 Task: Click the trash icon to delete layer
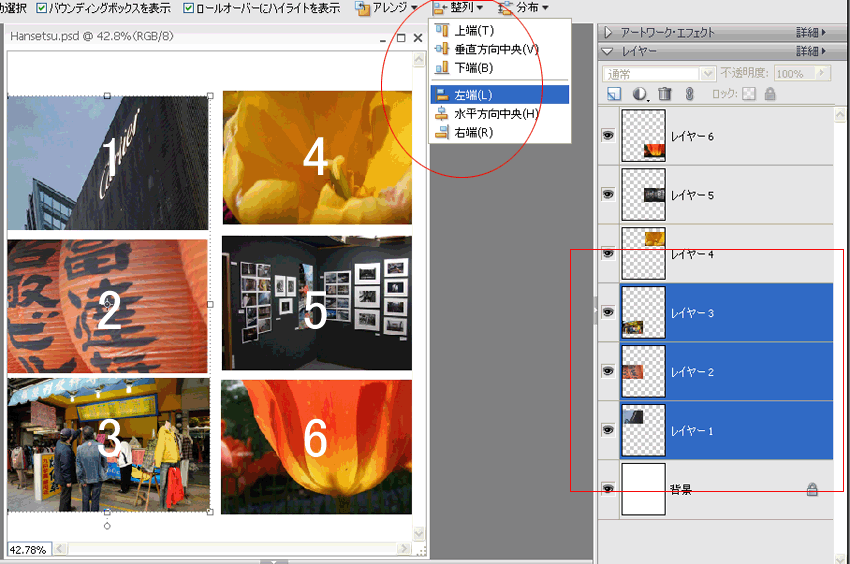[x=665, y=94]
